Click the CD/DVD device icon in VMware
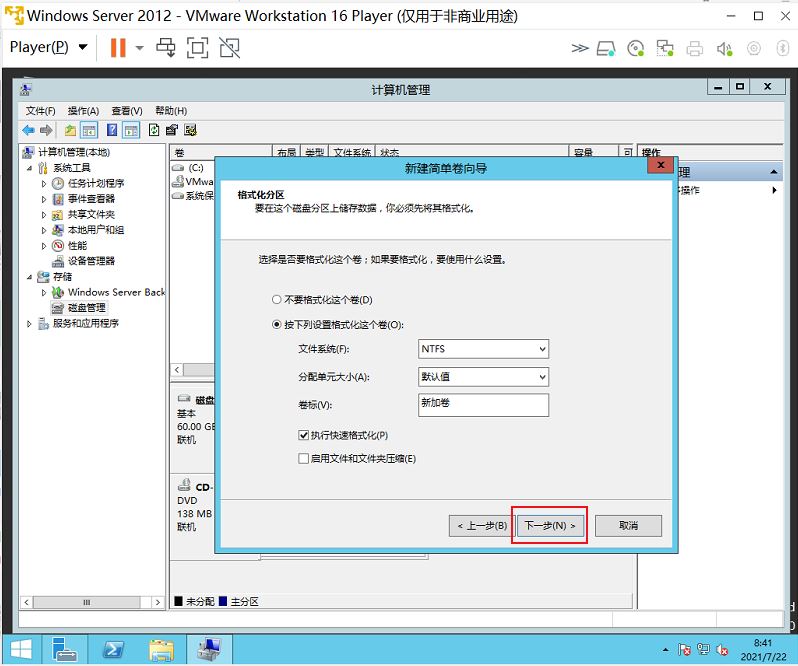This screenshot has width=798, height=666. (x=636, y=48)
